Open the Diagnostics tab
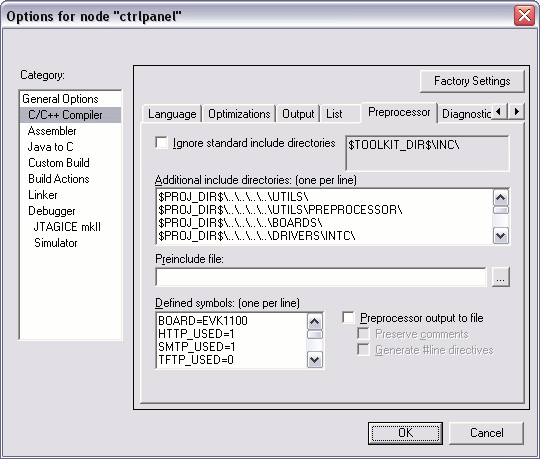 [466, 114]
